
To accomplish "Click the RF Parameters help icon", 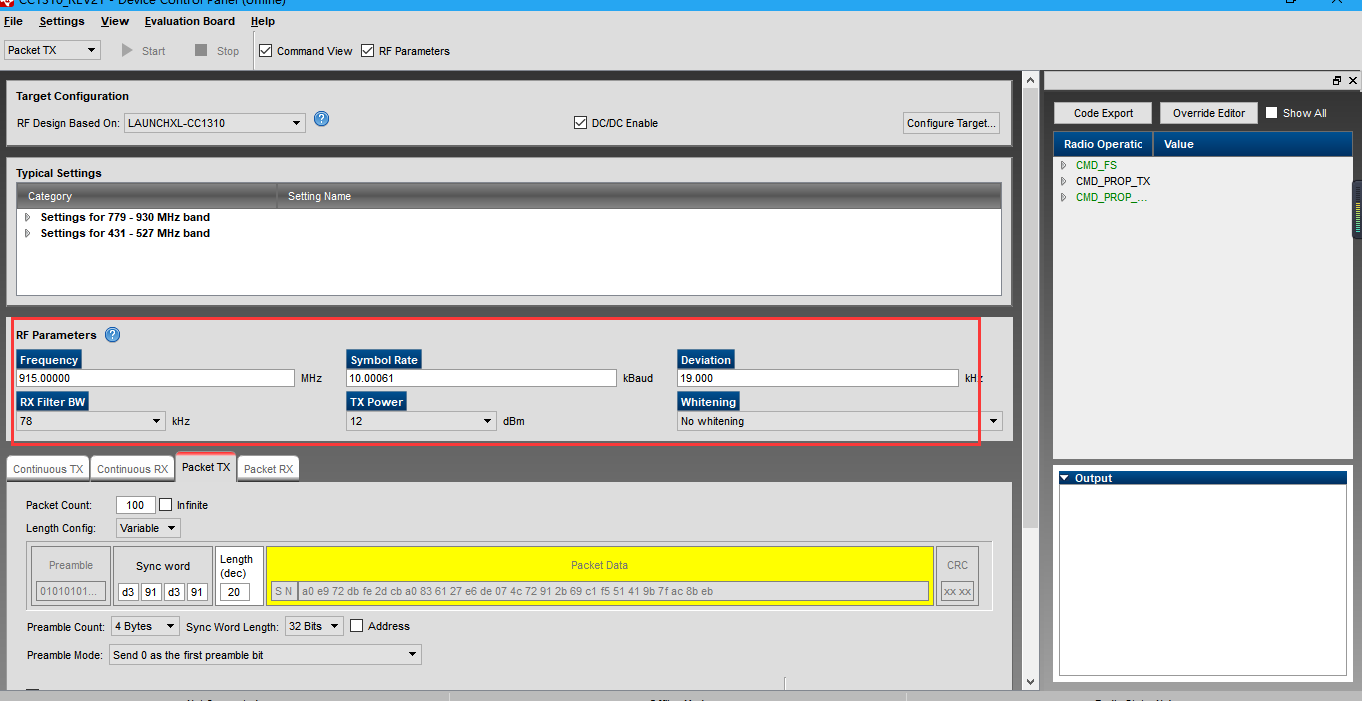I will point(112,335).
